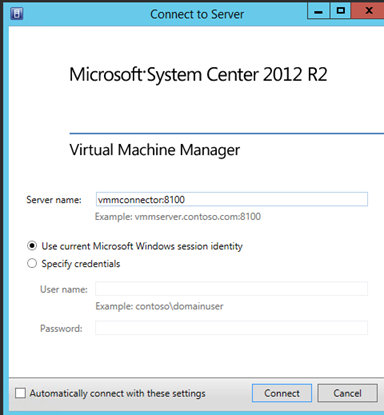Click into the Password text box
Screen dimensions: 384x415
(232, 328)
